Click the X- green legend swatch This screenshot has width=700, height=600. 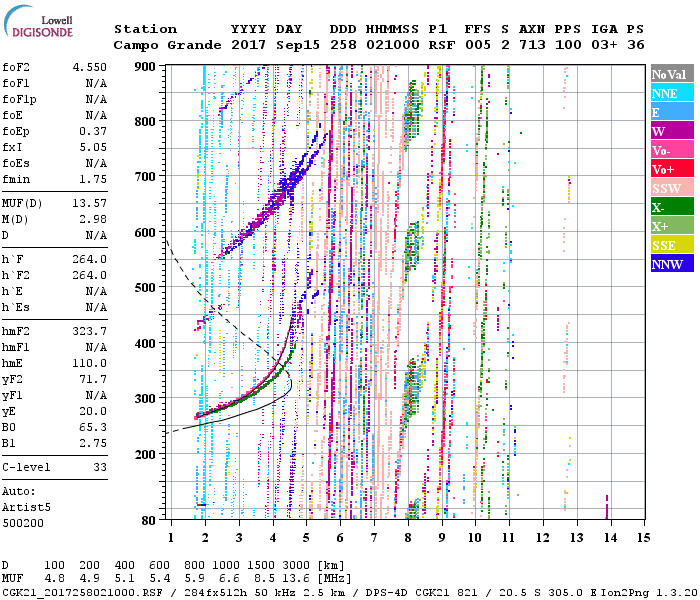pos(669,207)
